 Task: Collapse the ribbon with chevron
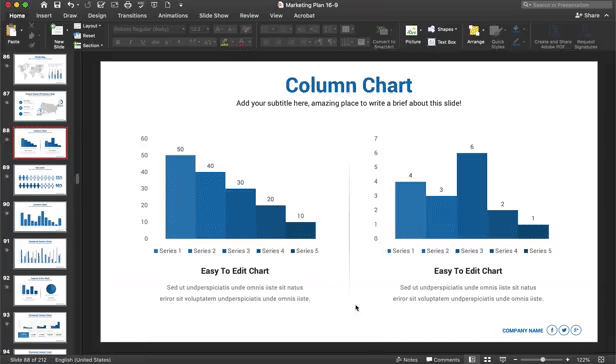[607, 15]
